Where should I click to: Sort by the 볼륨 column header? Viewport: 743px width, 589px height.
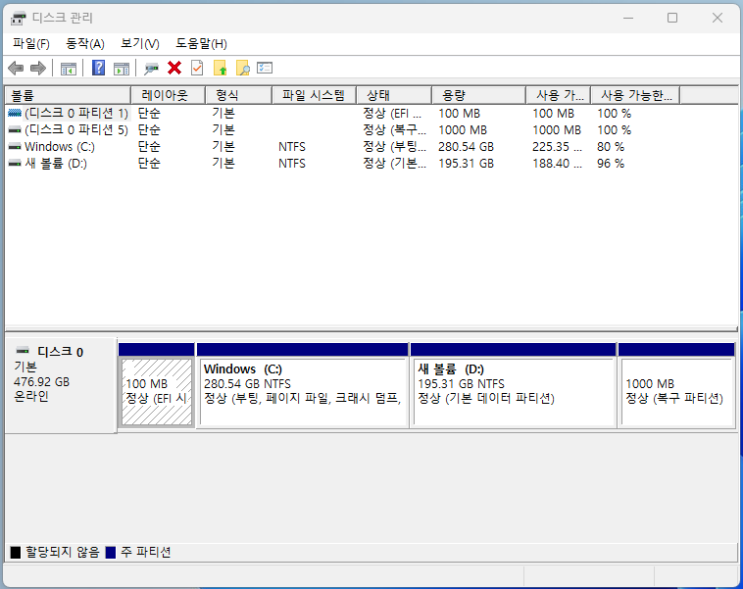pyautogui.click(x=68, y=95)
